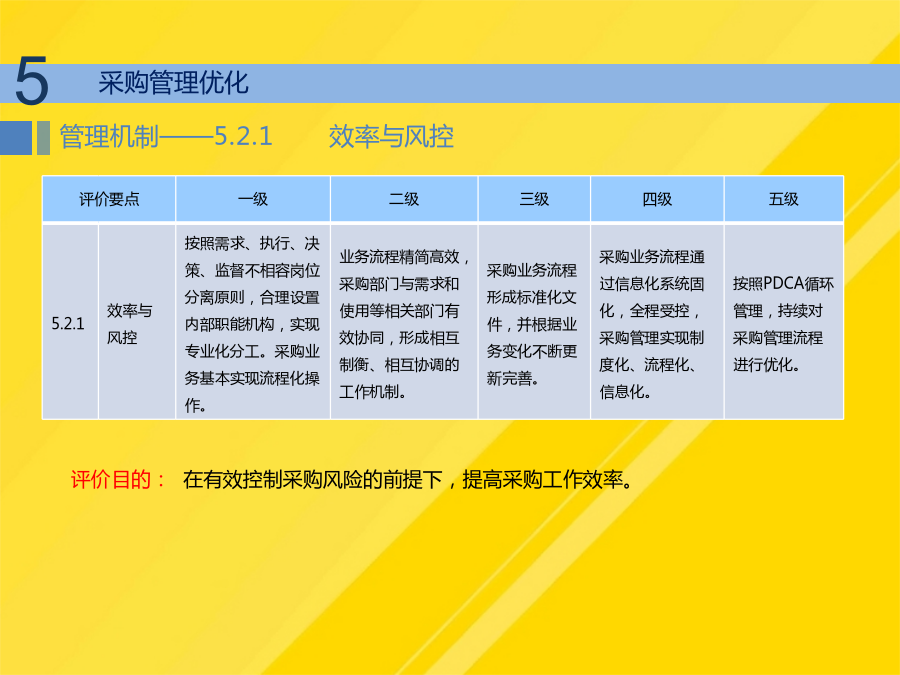Click the blue heading 效率与风控

[391, 137]
